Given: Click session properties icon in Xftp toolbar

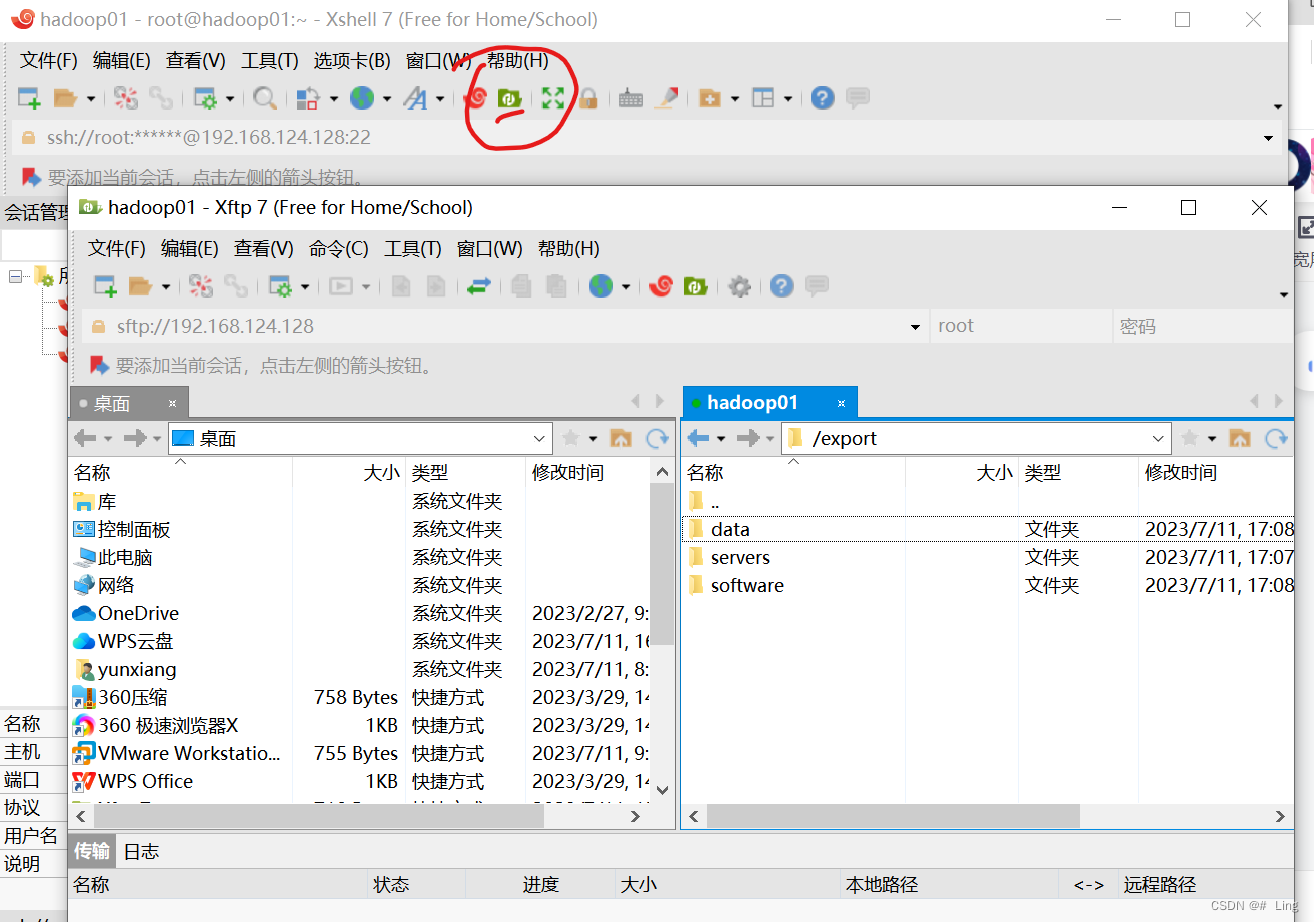Looking at the screenshot, I should [x=280, y=287].
